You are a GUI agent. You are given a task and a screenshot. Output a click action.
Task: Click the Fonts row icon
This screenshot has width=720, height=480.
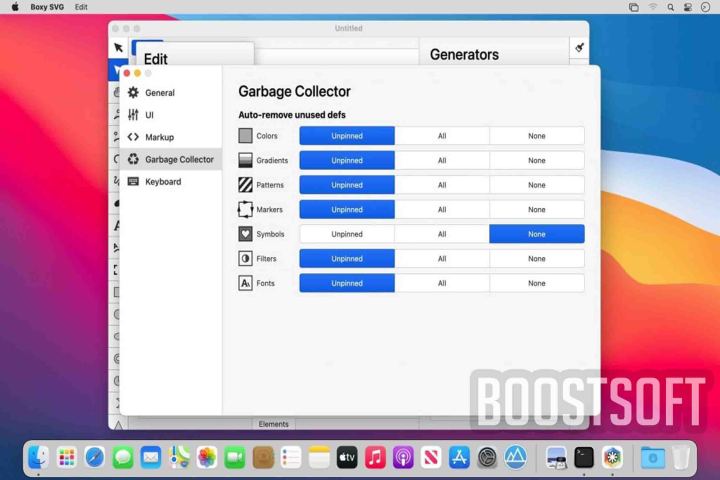245,283
